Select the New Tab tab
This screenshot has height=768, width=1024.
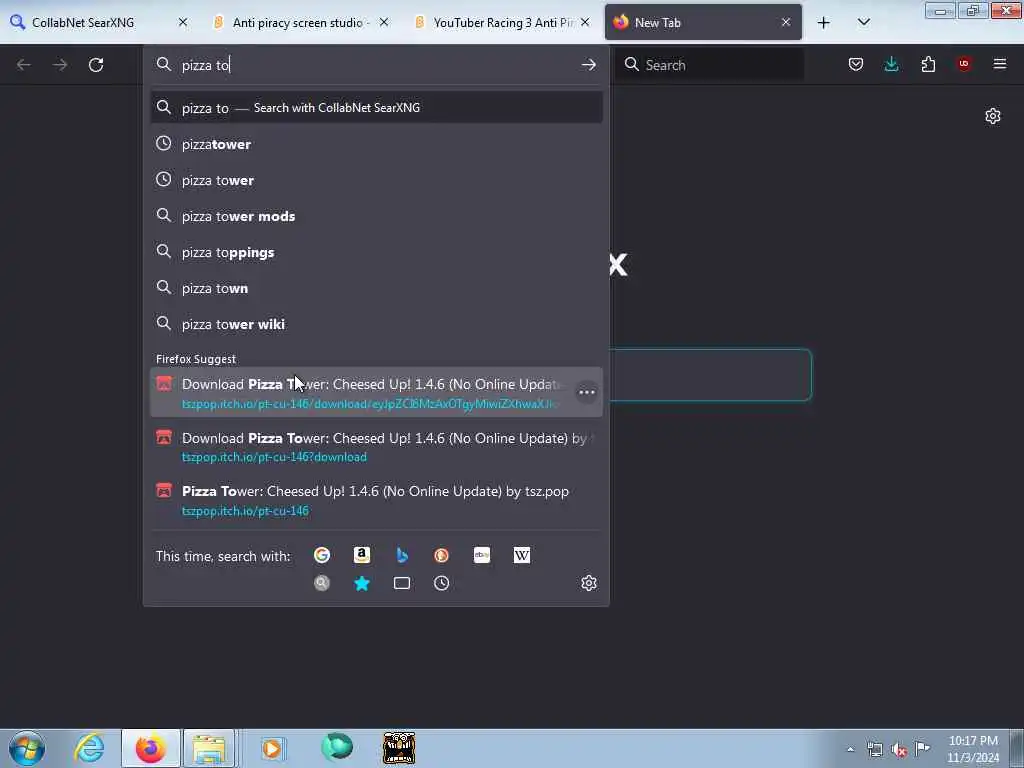pyautogui.click(x=703, y=23)
